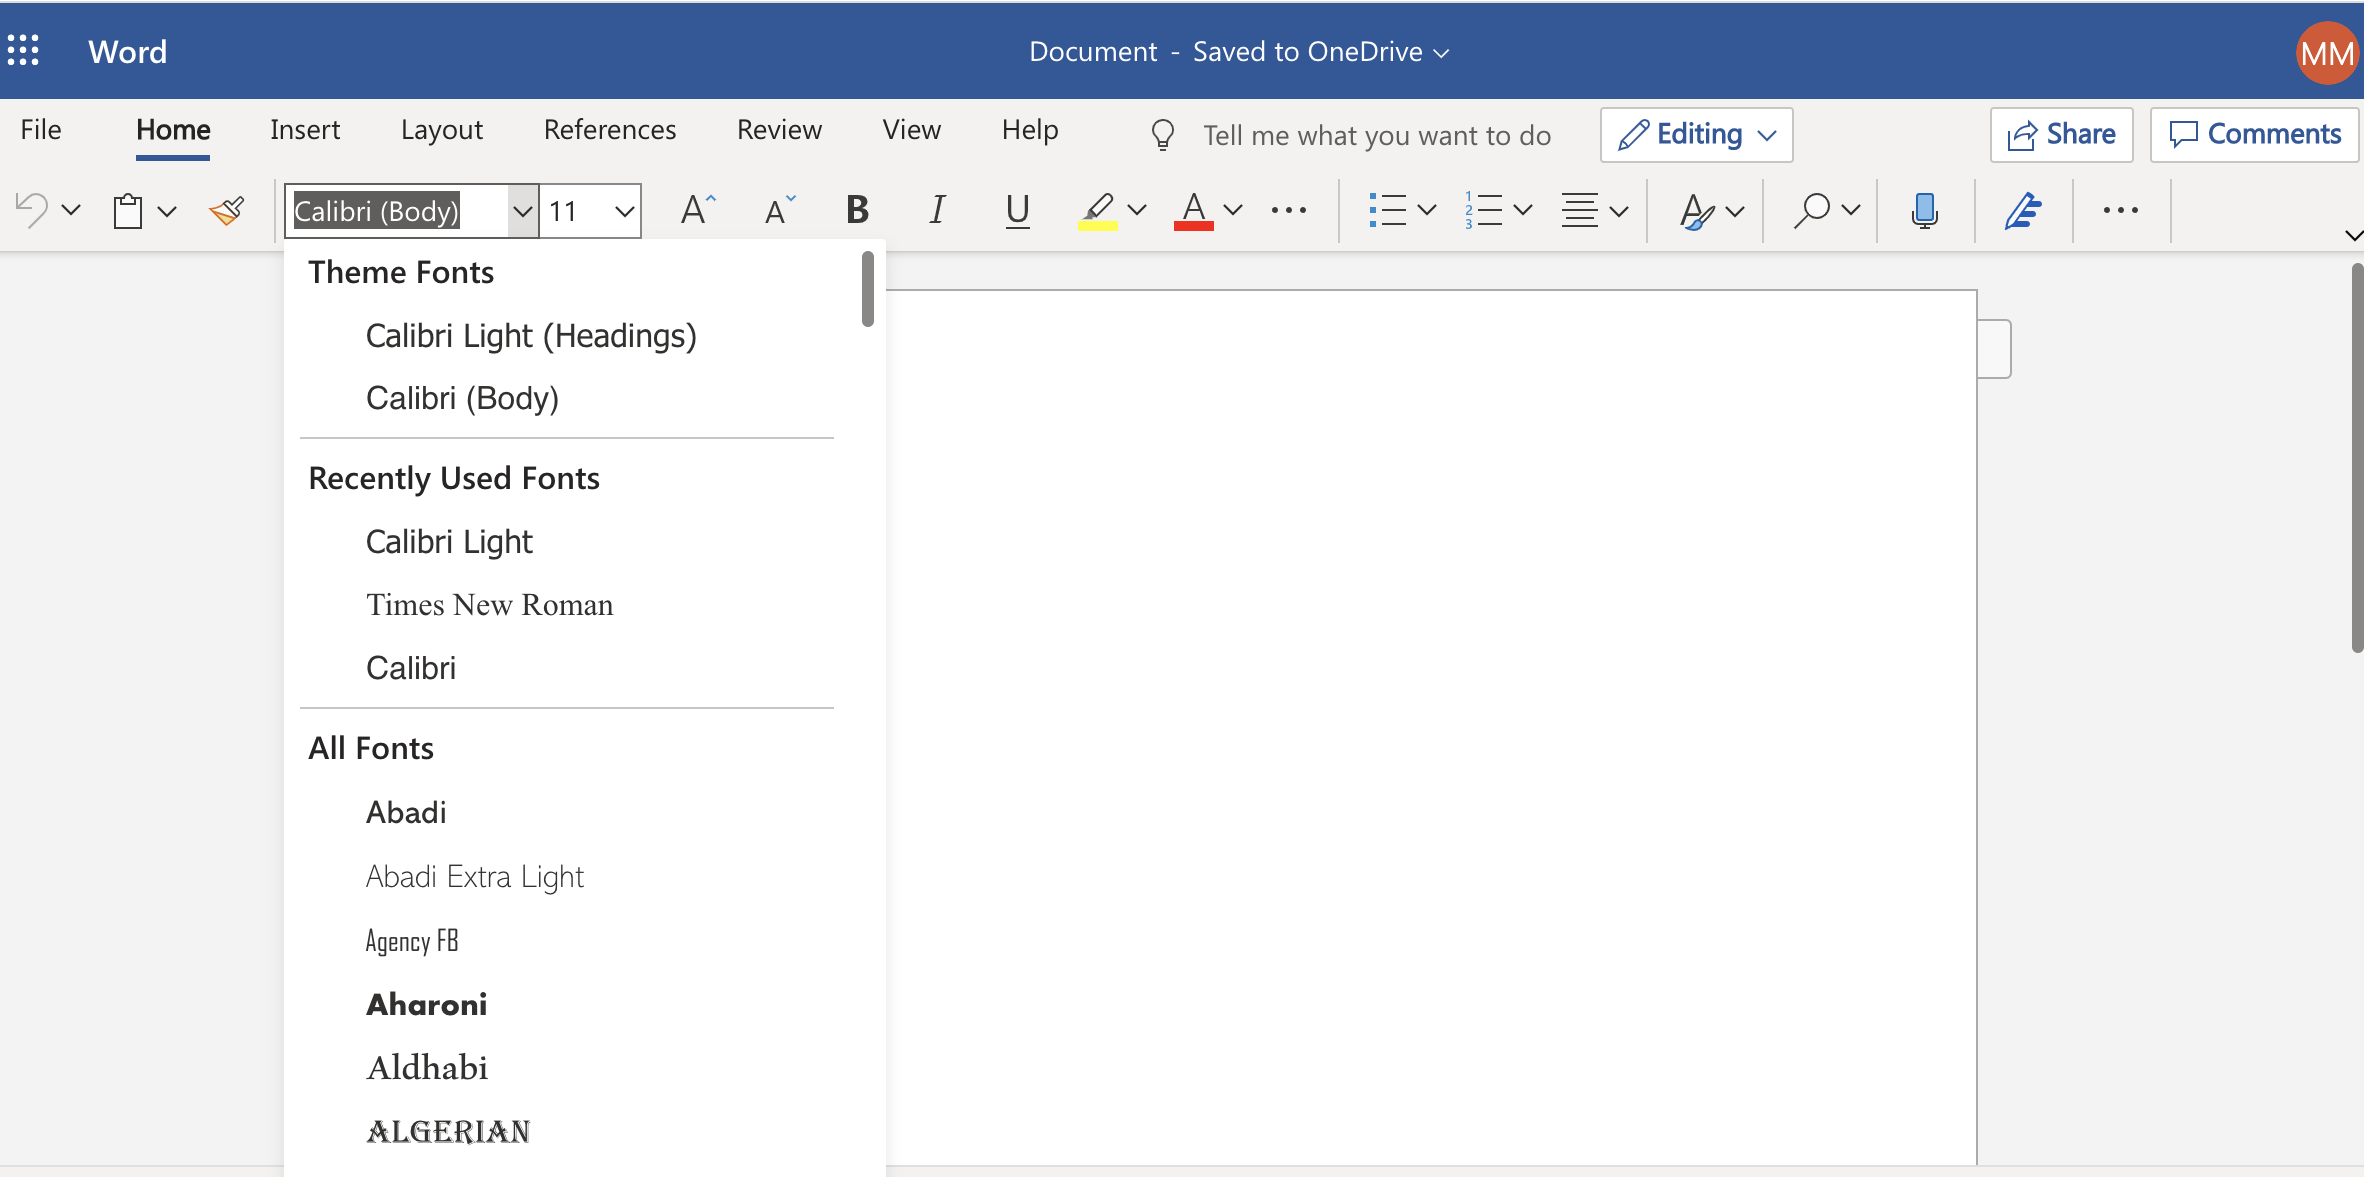
Task: Toggle Underline formatting
Action: tap(1017, 210)
